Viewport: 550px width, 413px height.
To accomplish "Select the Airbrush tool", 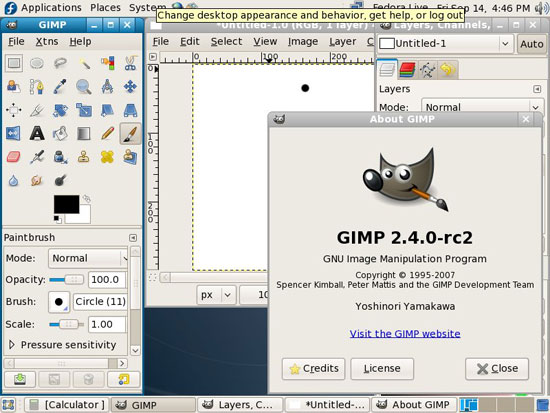I will (x=37, y=157).
